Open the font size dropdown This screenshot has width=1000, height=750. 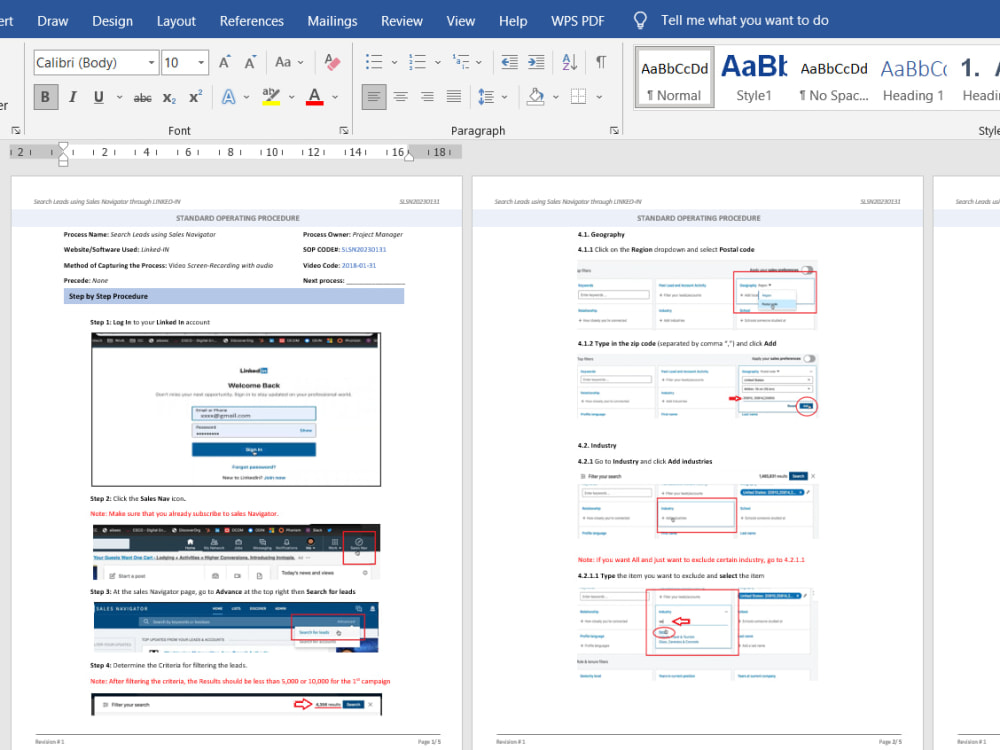[201, 62]
